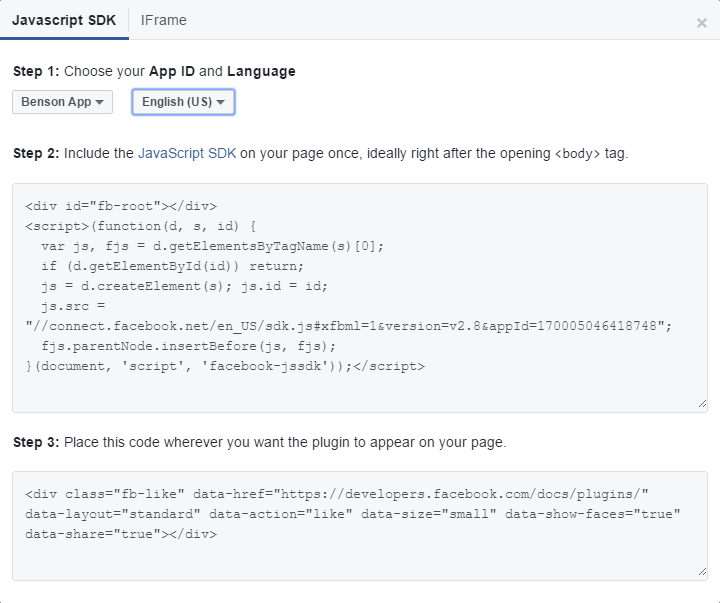
Task: Switch to the Javascript SDK tab
Action: [64, 20]
